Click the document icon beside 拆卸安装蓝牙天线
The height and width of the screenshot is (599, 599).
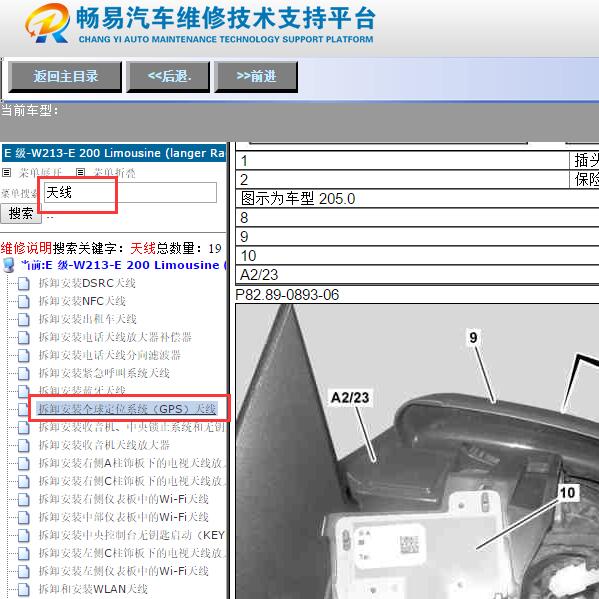pyautogui.click(x=24, y=391)
